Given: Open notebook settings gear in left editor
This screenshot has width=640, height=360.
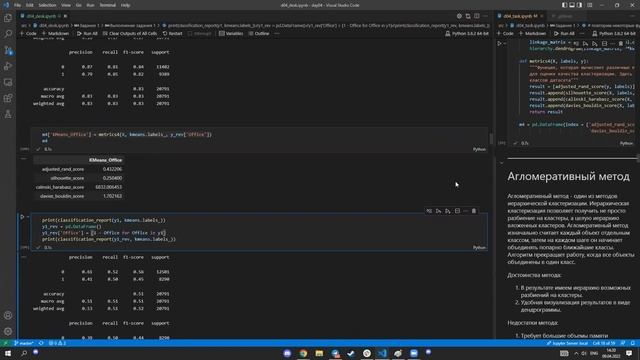Looking at the screenshot, I should (x=459, y=16).
